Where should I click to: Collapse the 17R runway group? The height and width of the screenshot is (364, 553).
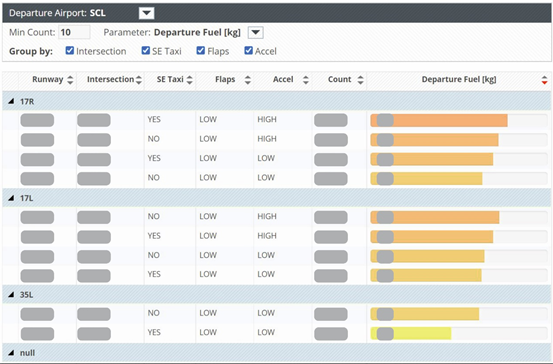point(11,102)
